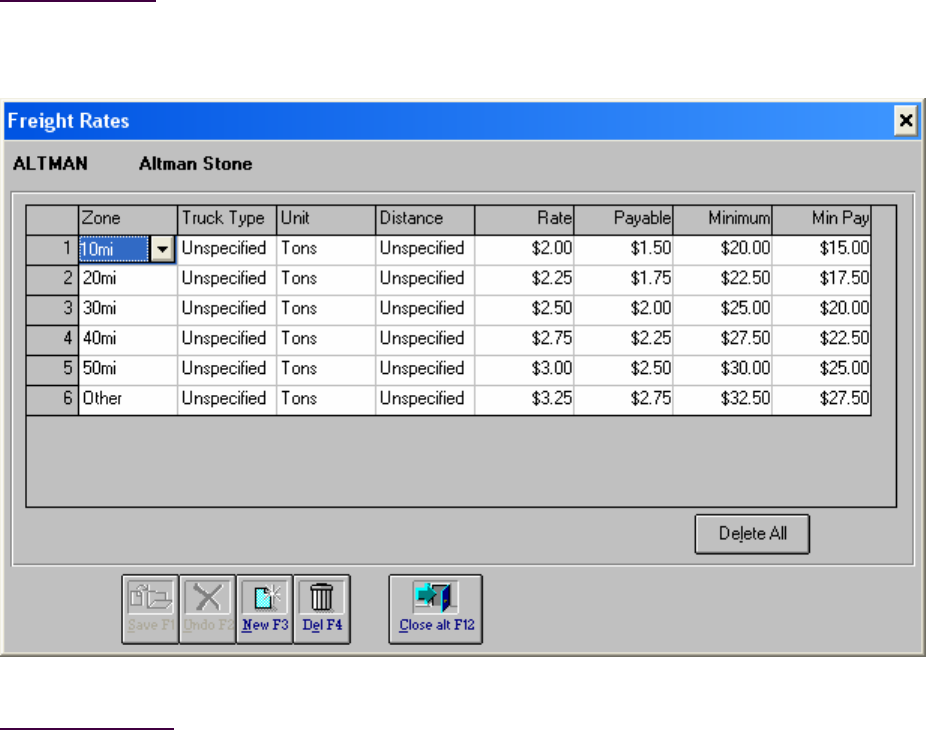
Task: Delete the rate using Del F4 icon
Action: click(x=322, y=609)
